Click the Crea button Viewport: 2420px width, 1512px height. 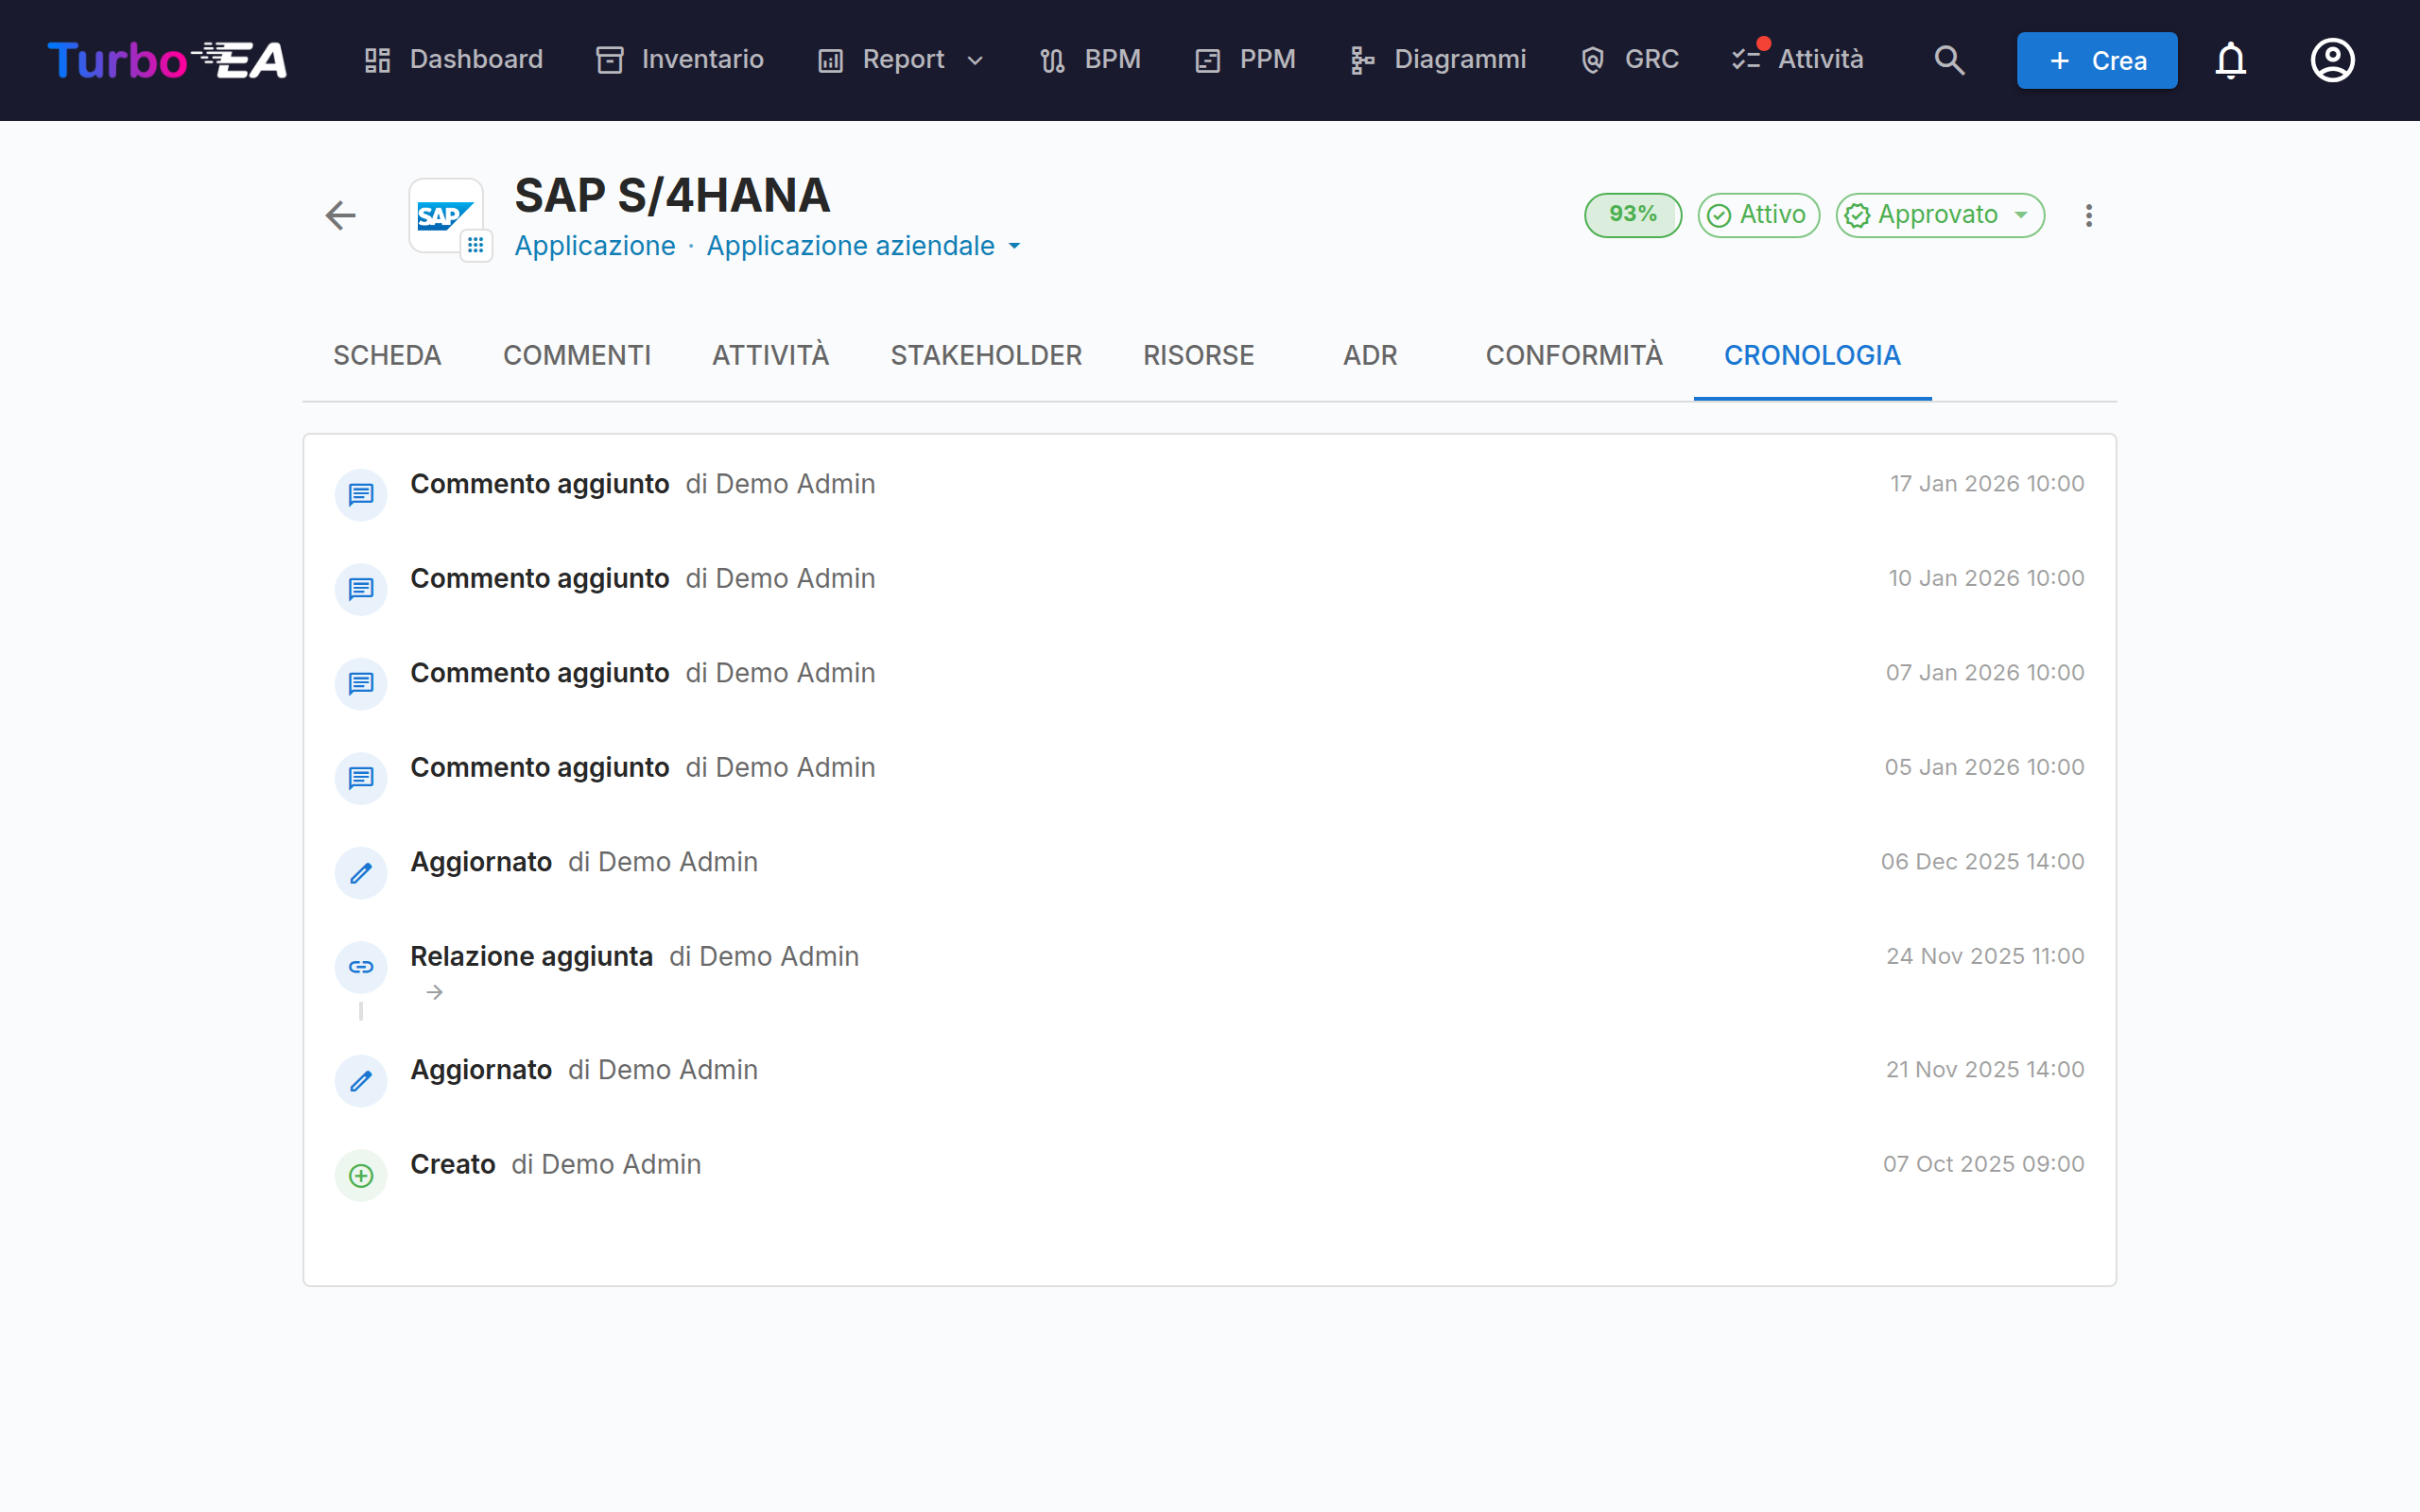[2096, 60]
